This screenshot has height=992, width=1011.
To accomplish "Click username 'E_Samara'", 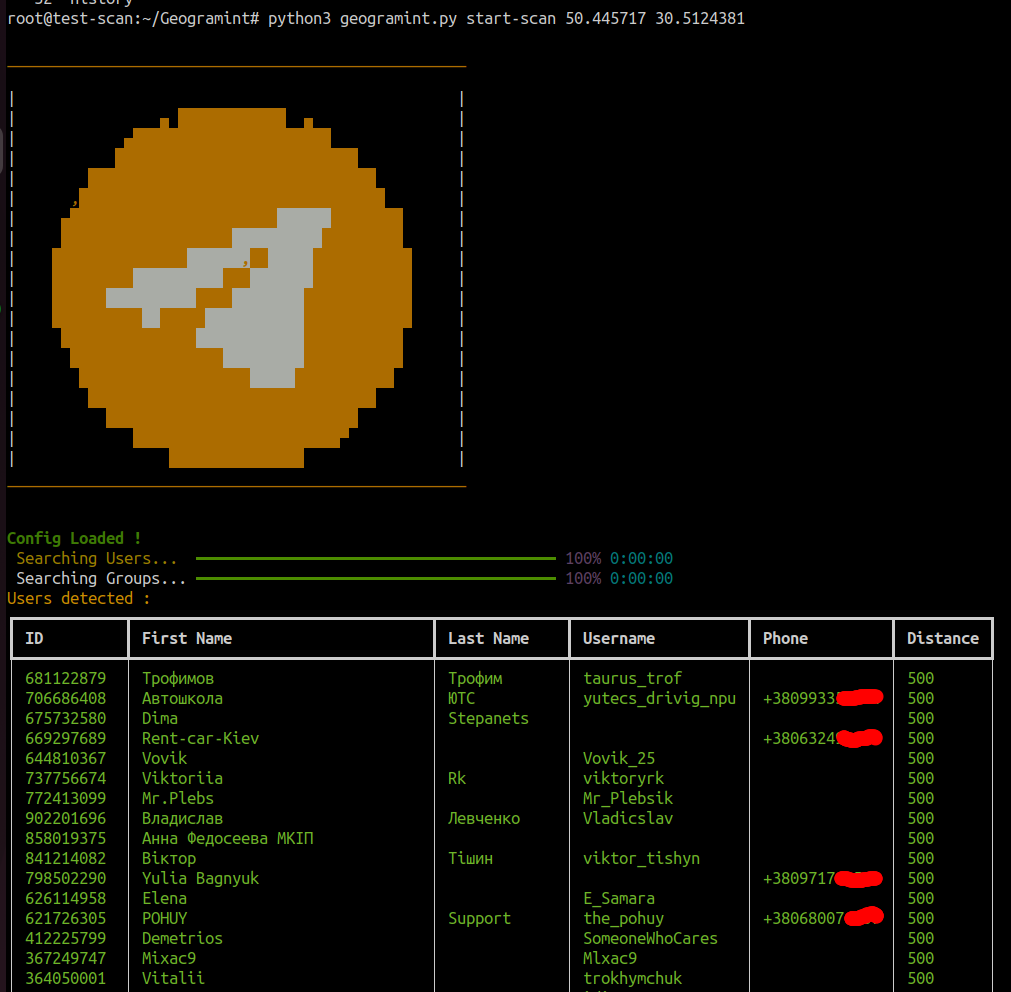I will coord(619,898).
